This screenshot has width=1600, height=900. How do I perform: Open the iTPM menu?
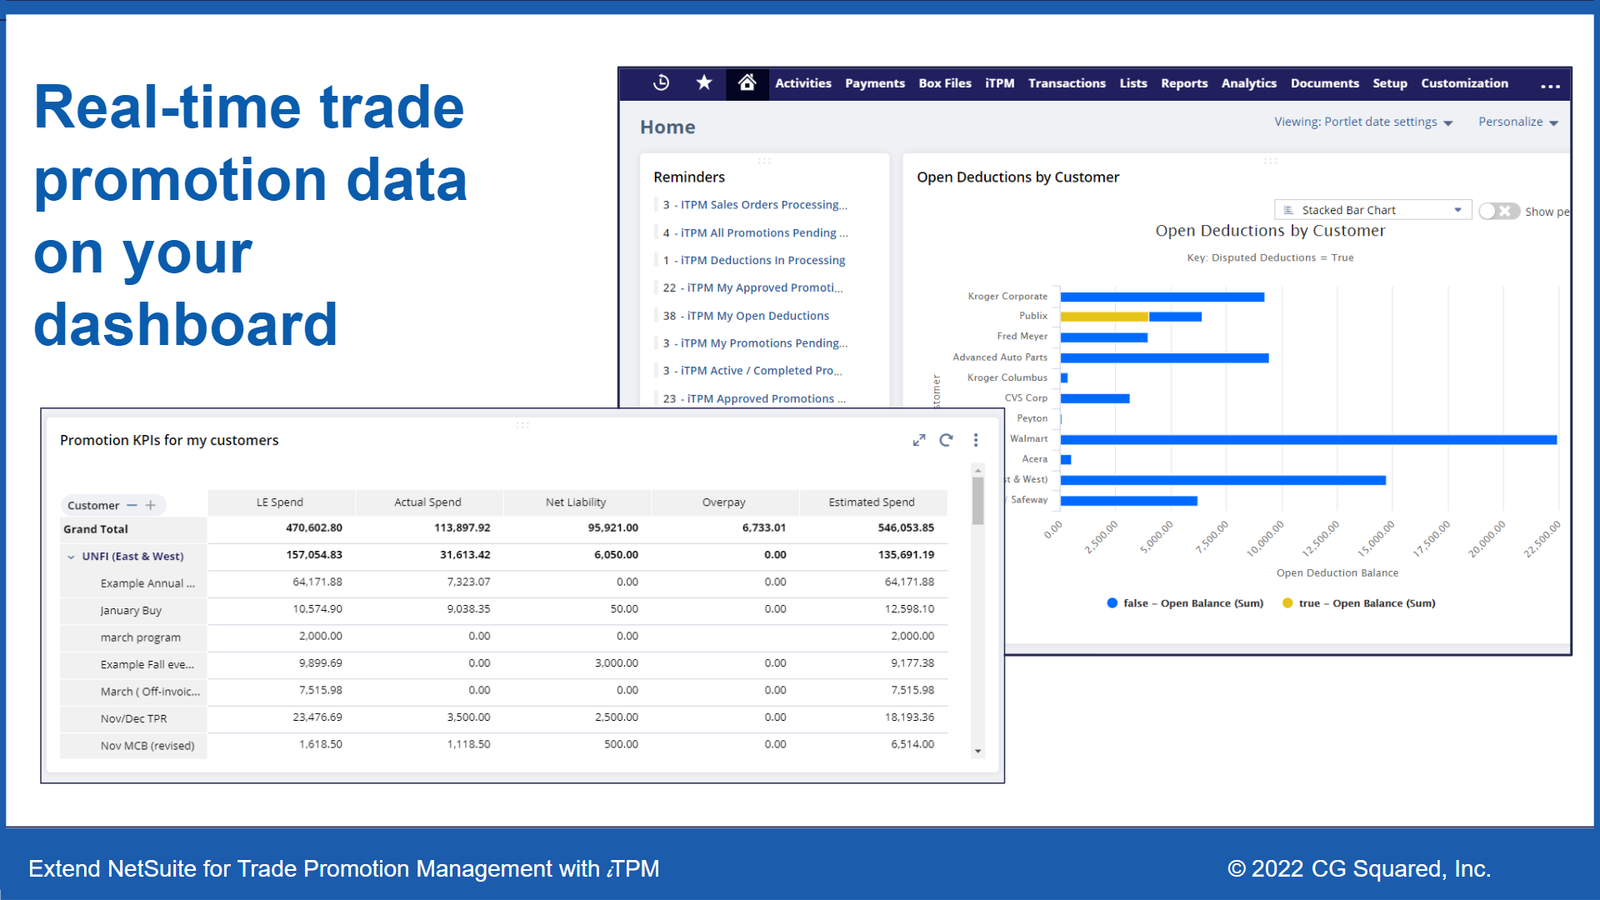point(1000,83)
